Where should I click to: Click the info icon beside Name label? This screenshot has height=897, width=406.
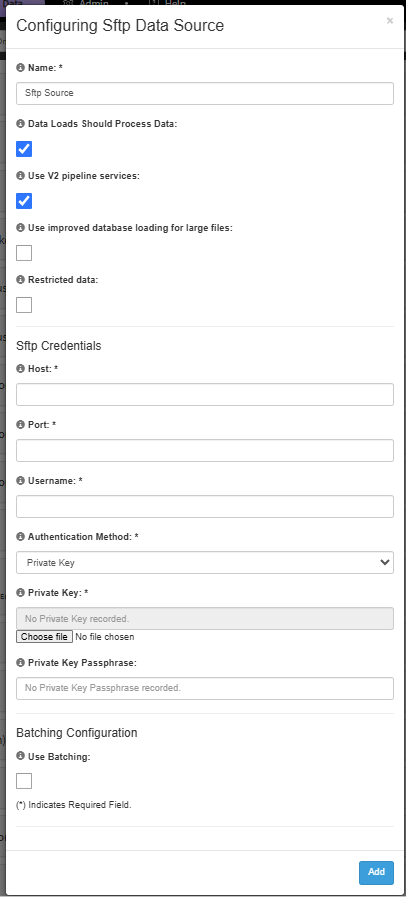pyautogui.click(x=21, y=68)
